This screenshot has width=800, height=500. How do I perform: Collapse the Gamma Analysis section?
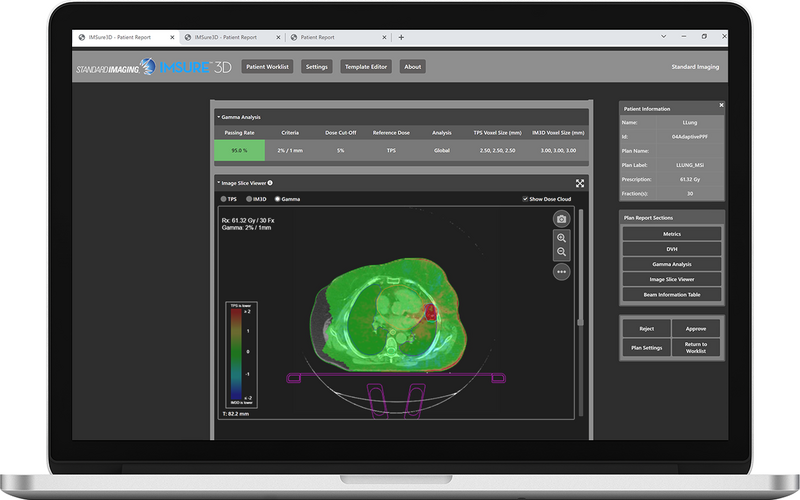pyautogui.click(x=218, y=117)
